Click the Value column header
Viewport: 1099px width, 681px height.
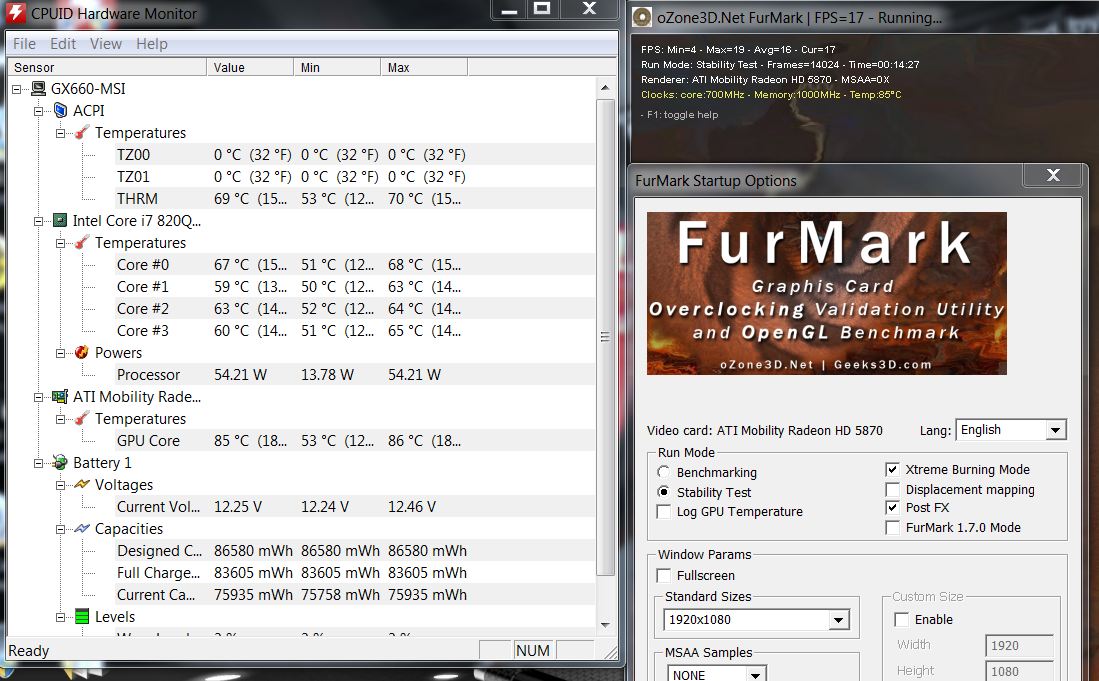[x=250, y=67]
